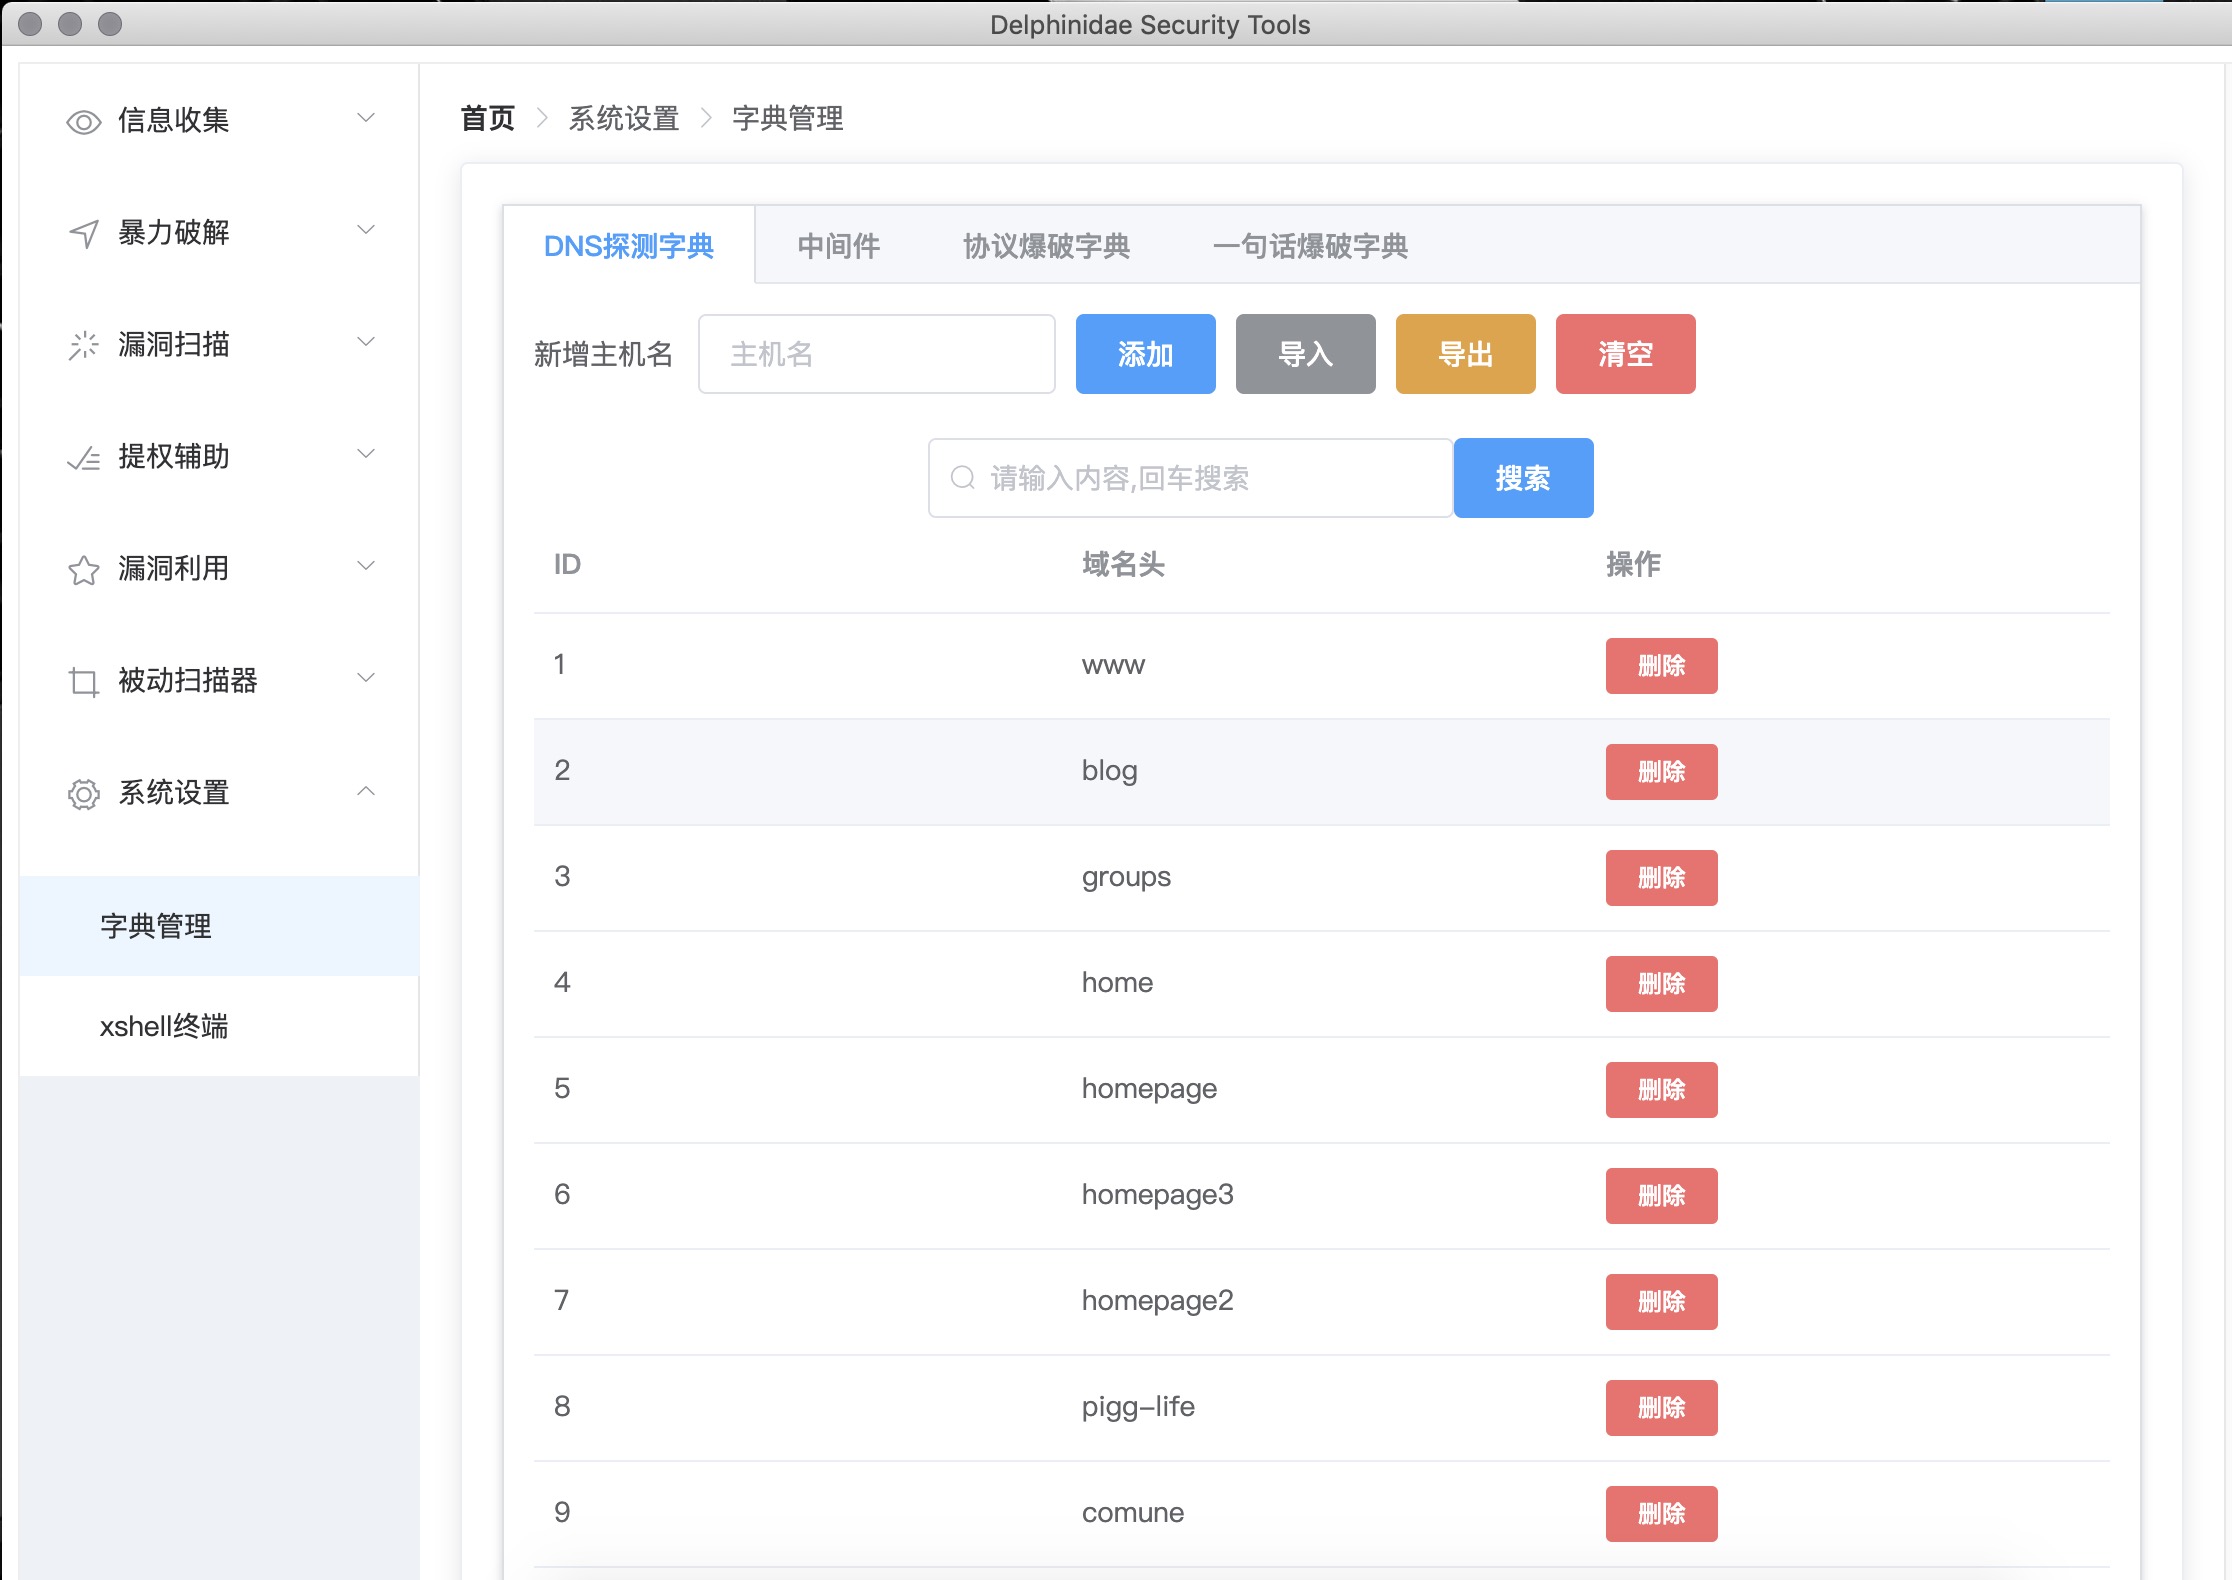Click the eye icon beside 信息收集
Screen dimensions: 2232x1580
pos(84,122)
